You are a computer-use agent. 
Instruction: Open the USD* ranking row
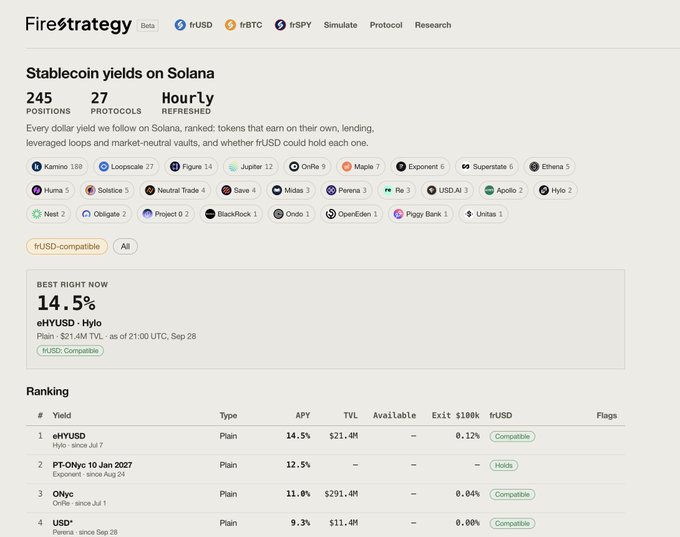pyautogui.click(x=326, y=526)
